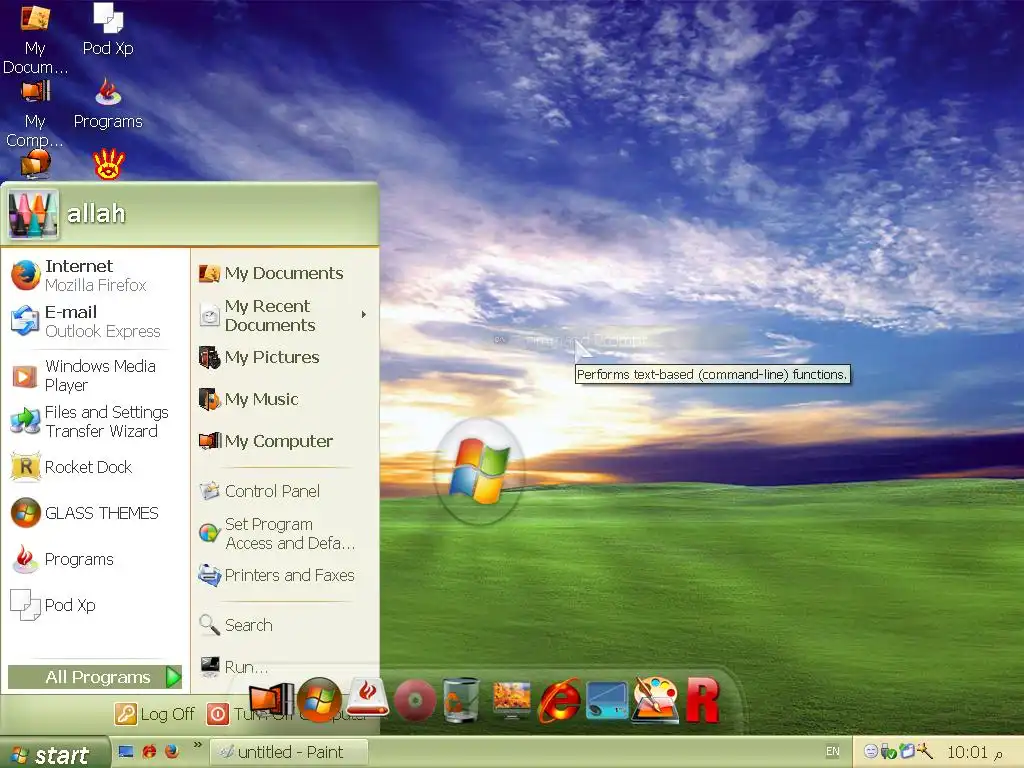The width and height of the screenshot is (1024, 768).
Task: Click red R icon in RocketDock
Action: click(703, 701)
